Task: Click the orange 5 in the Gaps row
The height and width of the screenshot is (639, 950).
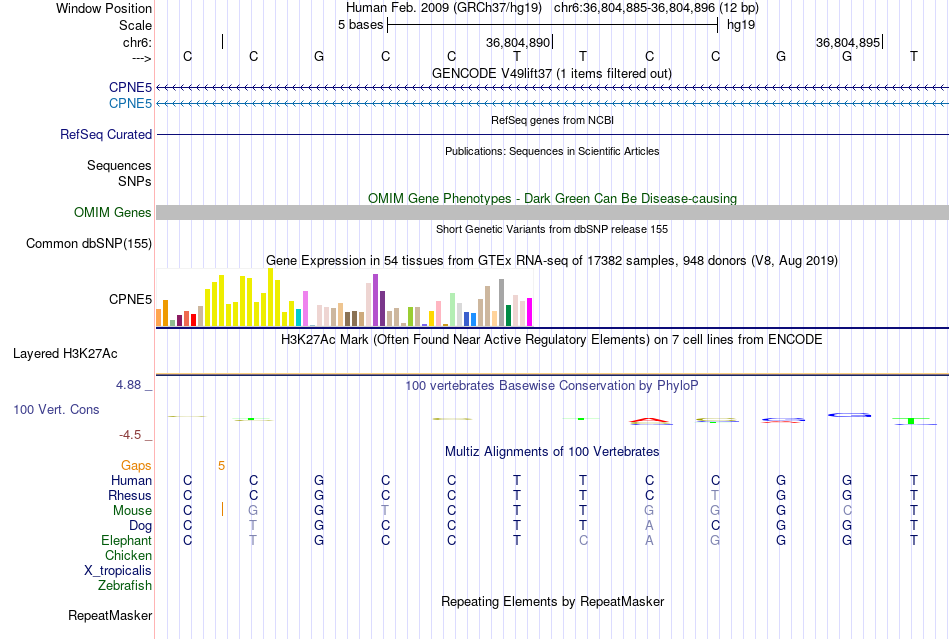Action: (x=222, y=465)
